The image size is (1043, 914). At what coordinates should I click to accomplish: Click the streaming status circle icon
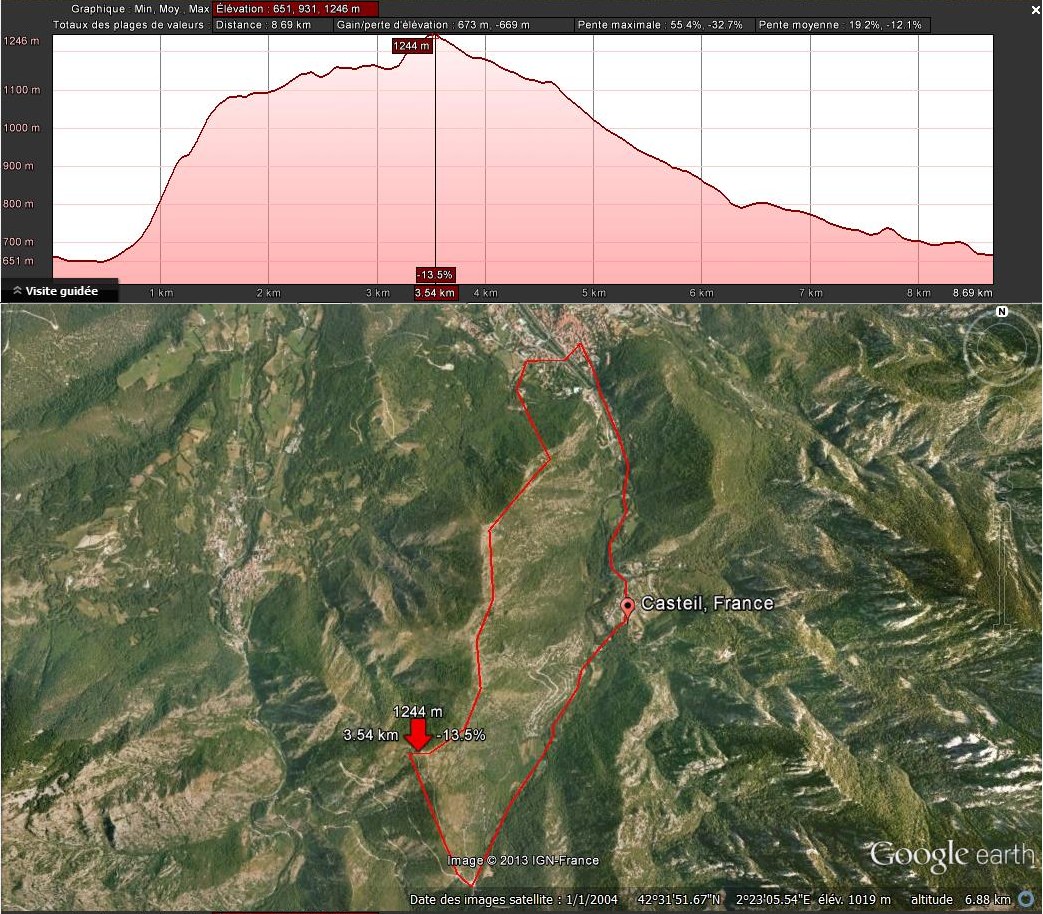(1026, 900)
